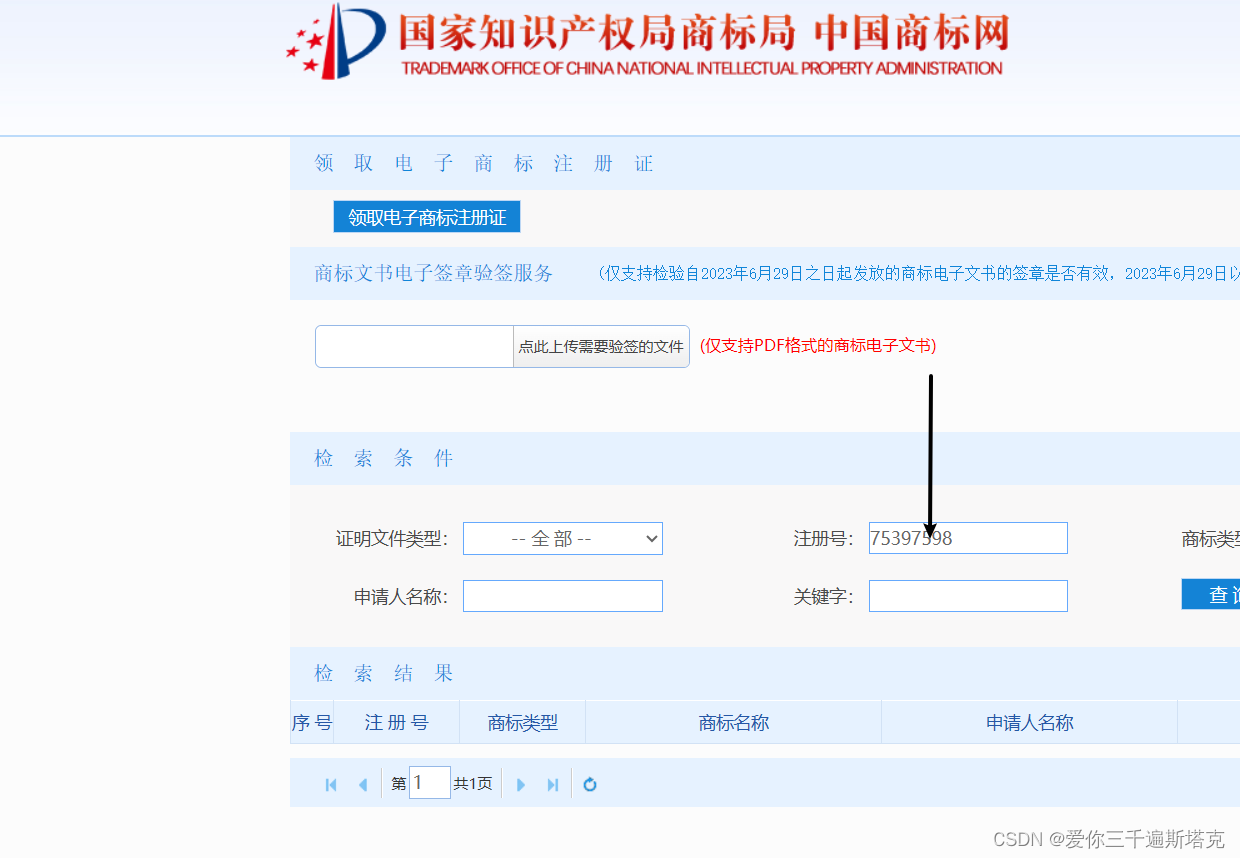Screen dimensions: 1240x858
Task: Click the 申请人名称 input field
Action: click(x=563, y=596)
